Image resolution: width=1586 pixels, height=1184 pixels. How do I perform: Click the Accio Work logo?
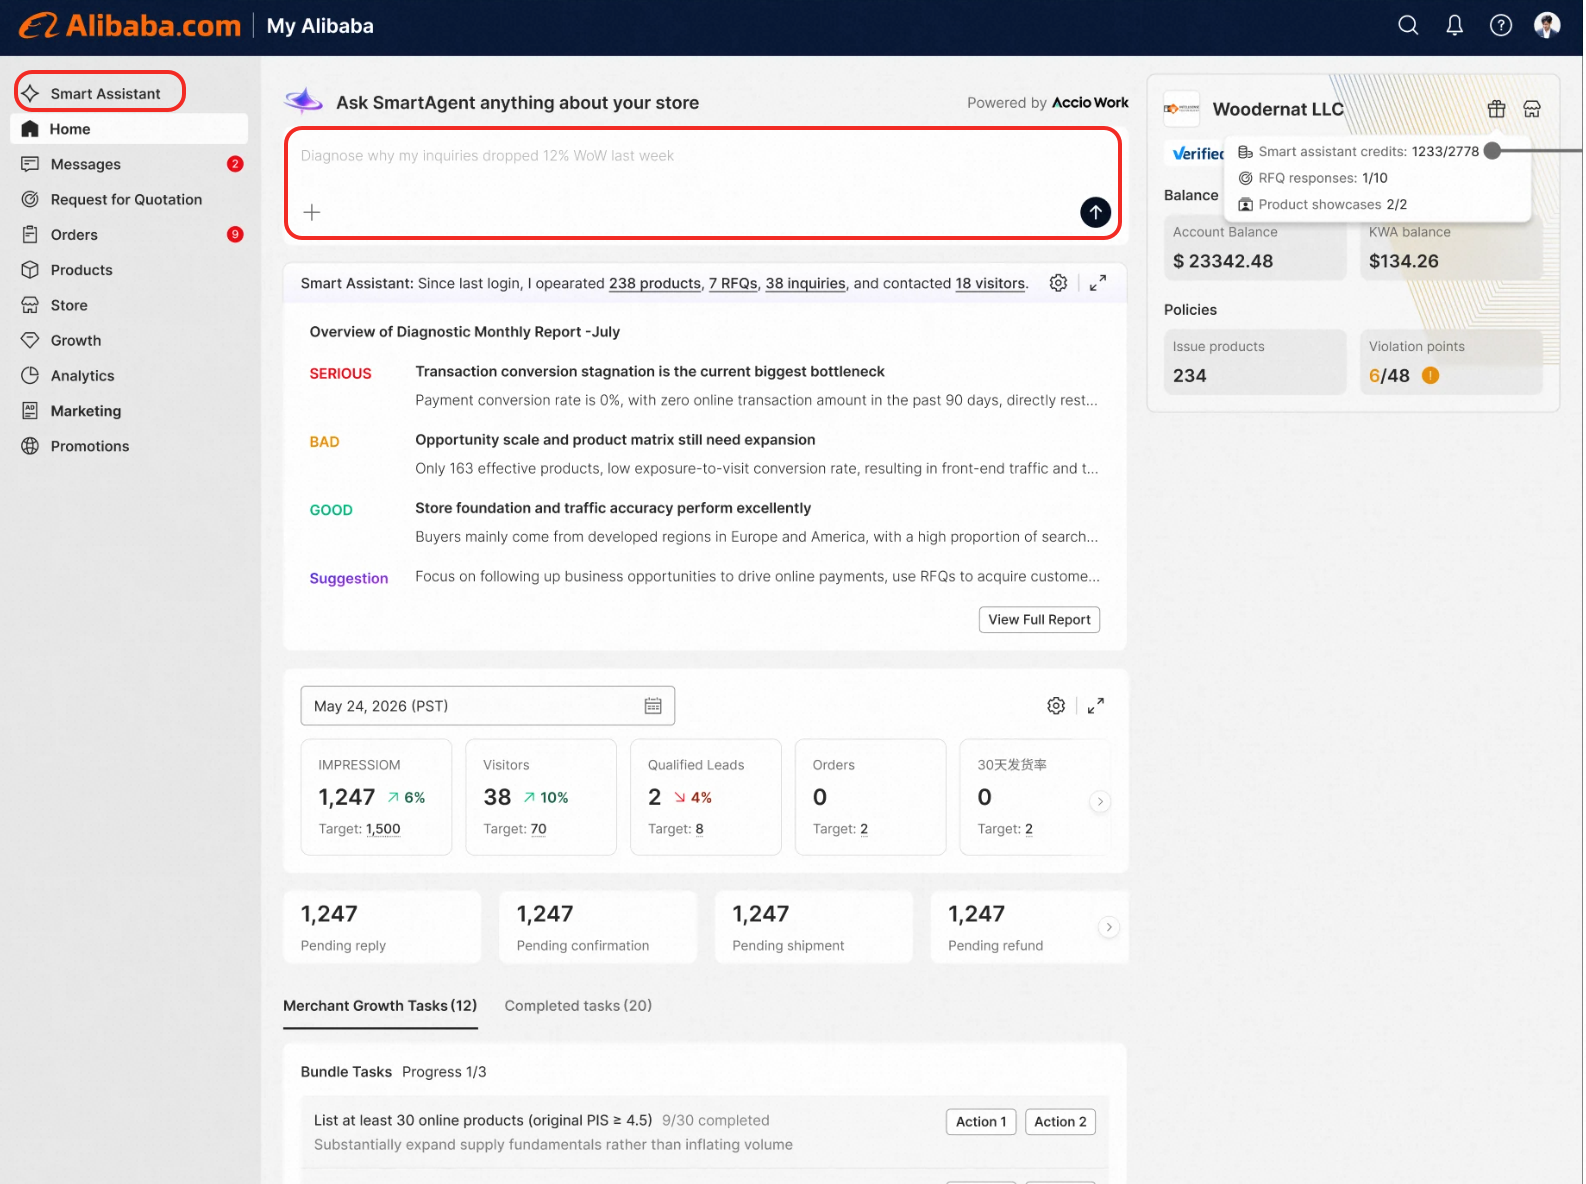tap(1090, 102)
